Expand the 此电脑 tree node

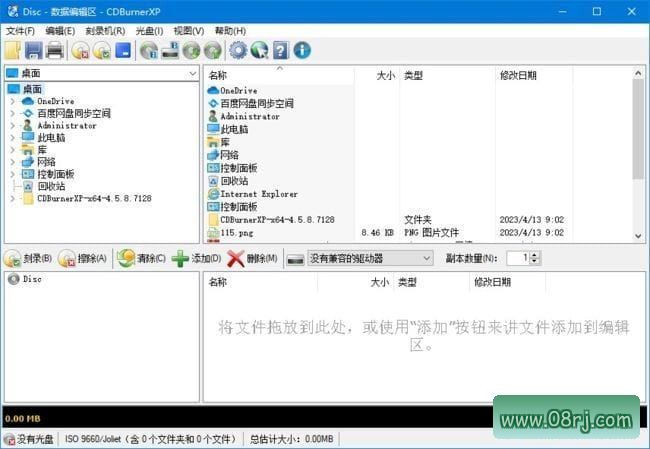pyautogui.click(x=12, y=138)
